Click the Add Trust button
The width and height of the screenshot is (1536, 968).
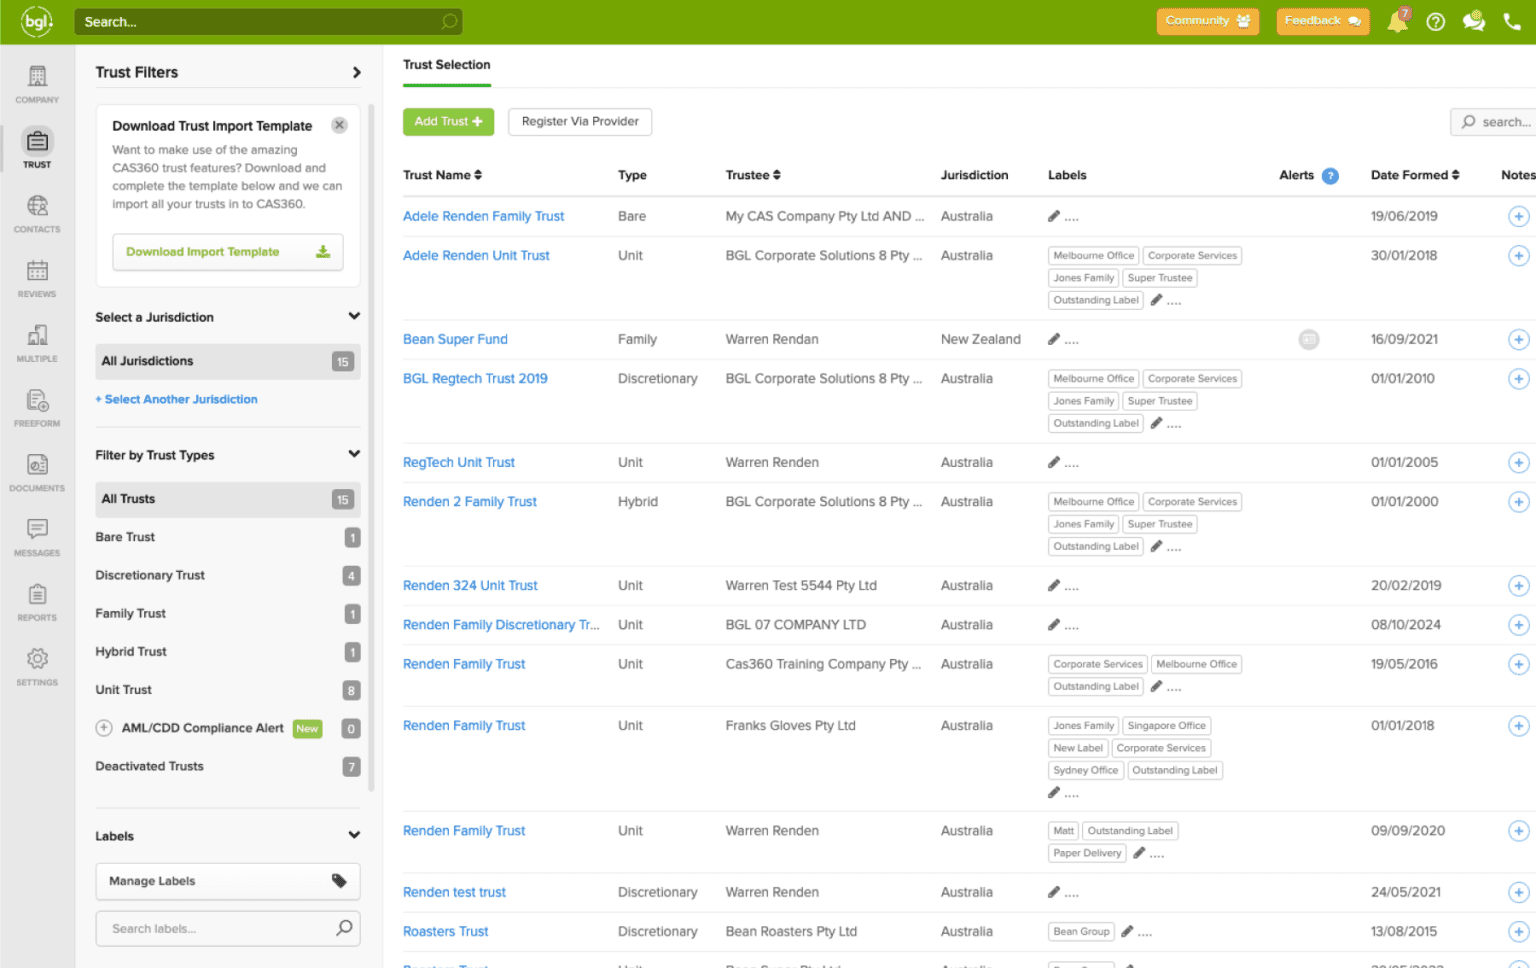(448, 122)
